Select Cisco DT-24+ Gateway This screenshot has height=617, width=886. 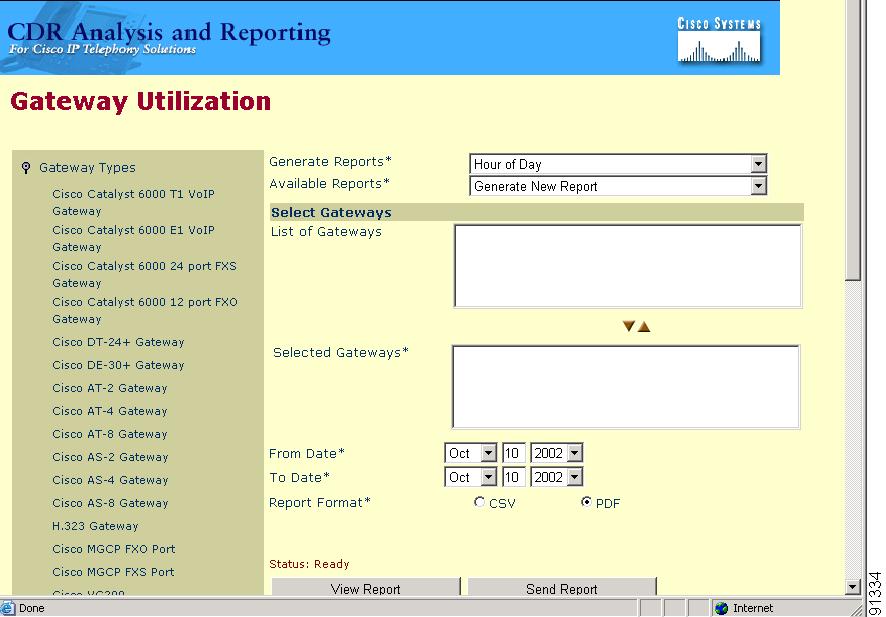118,342
